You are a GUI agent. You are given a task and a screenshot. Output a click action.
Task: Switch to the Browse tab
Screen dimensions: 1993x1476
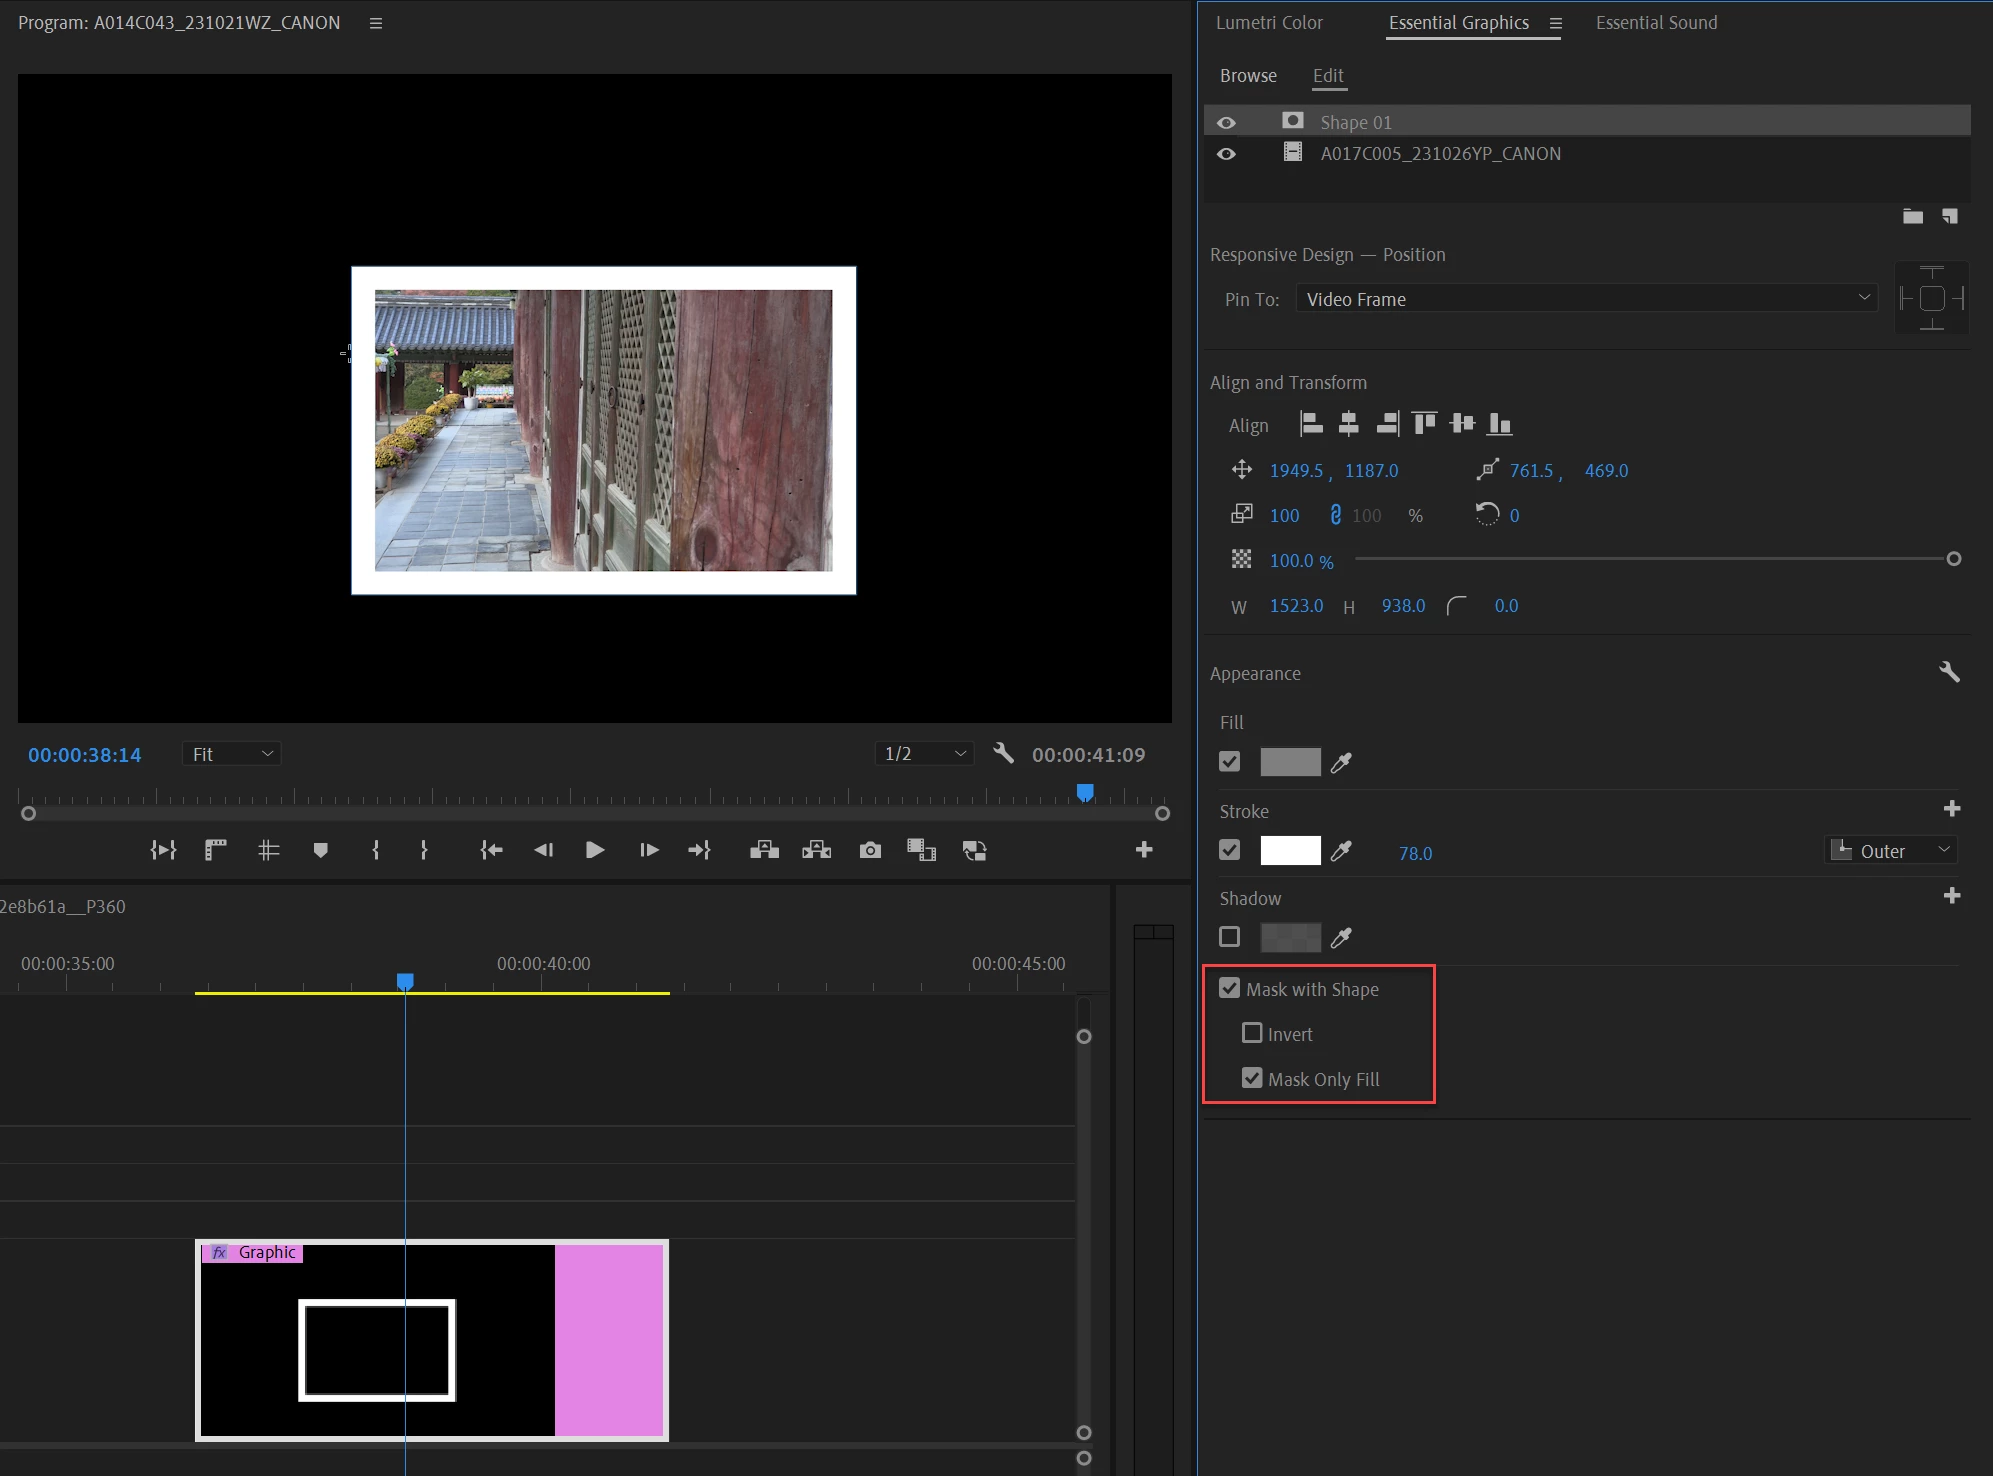(x=1248, y=76)
